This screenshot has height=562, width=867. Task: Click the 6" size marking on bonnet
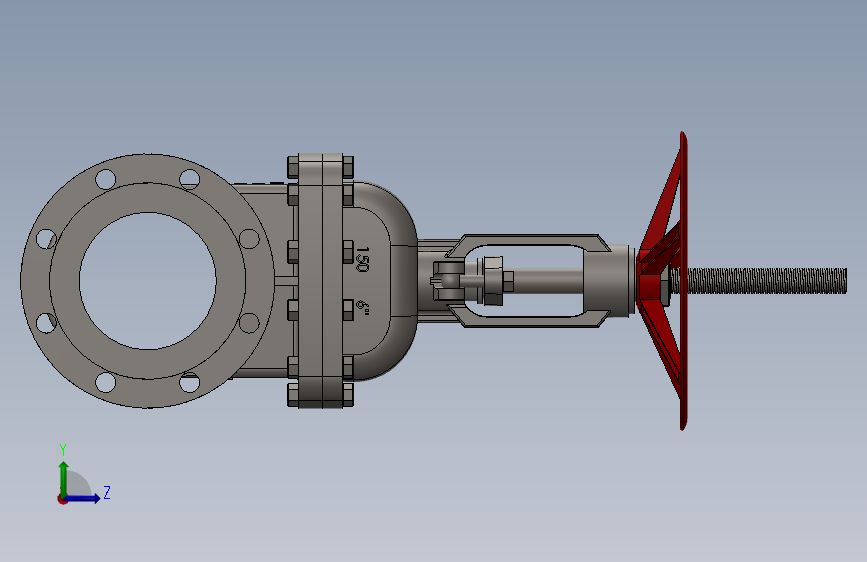(x=363, y=306)
